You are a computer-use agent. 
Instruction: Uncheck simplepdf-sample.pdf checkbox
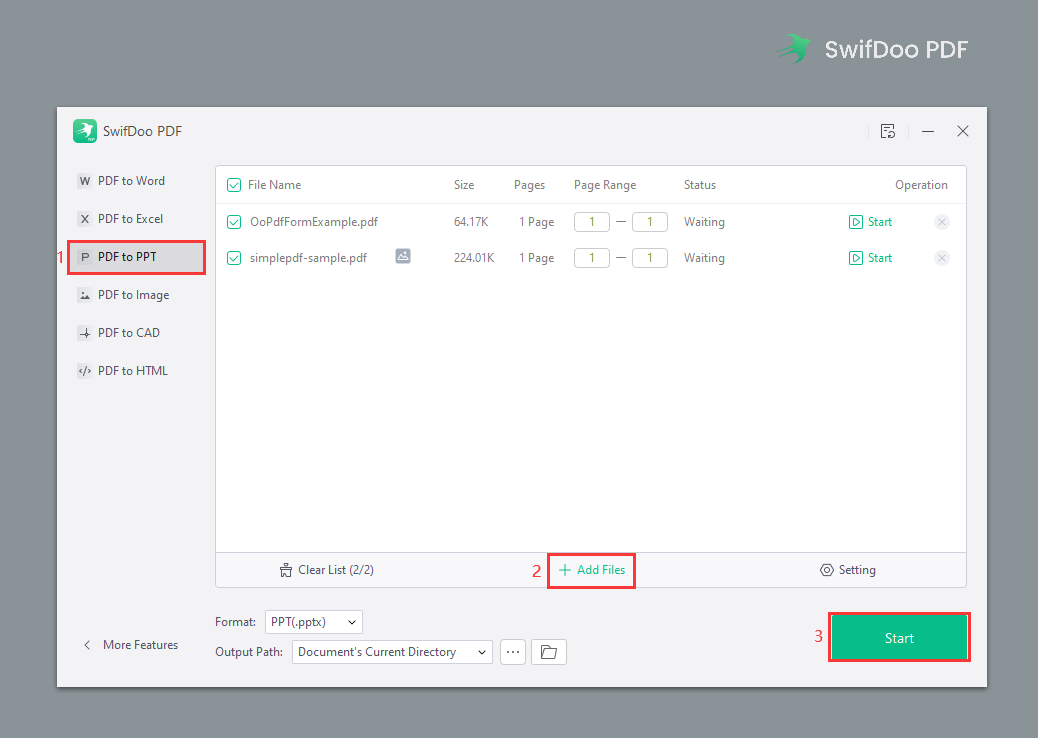234,257
